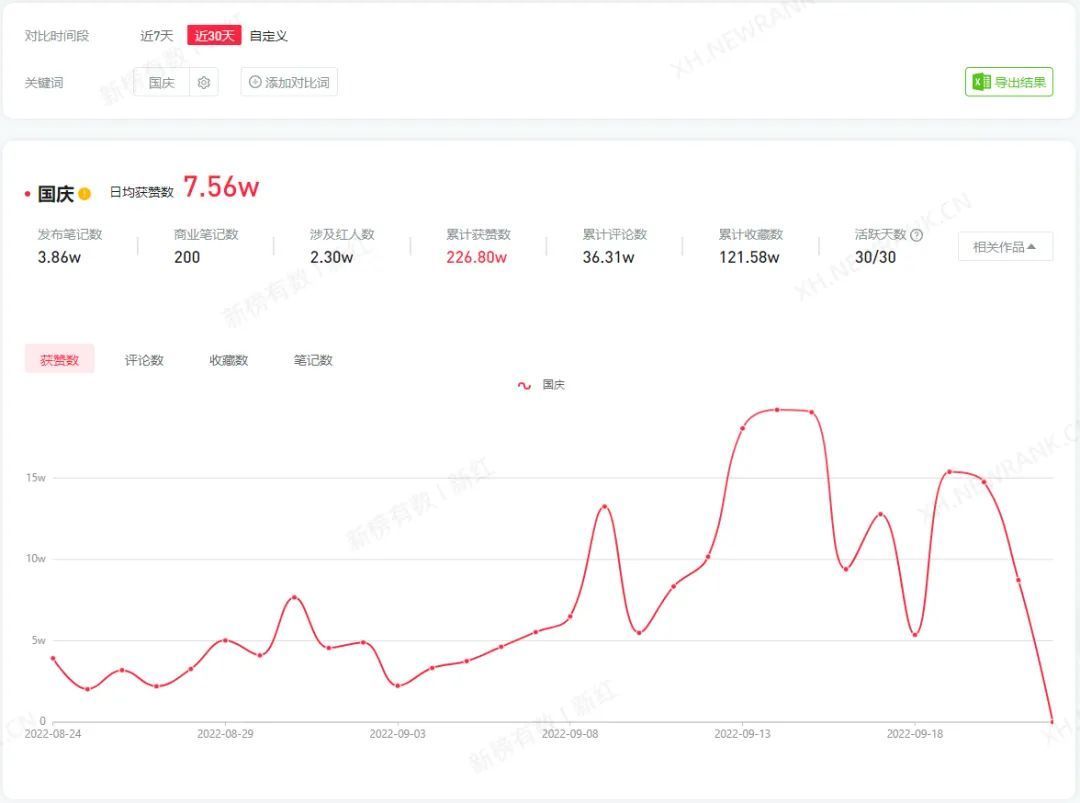Switch to the 评论数 tab
The image size is (1080, 803).
pos(144,360)
